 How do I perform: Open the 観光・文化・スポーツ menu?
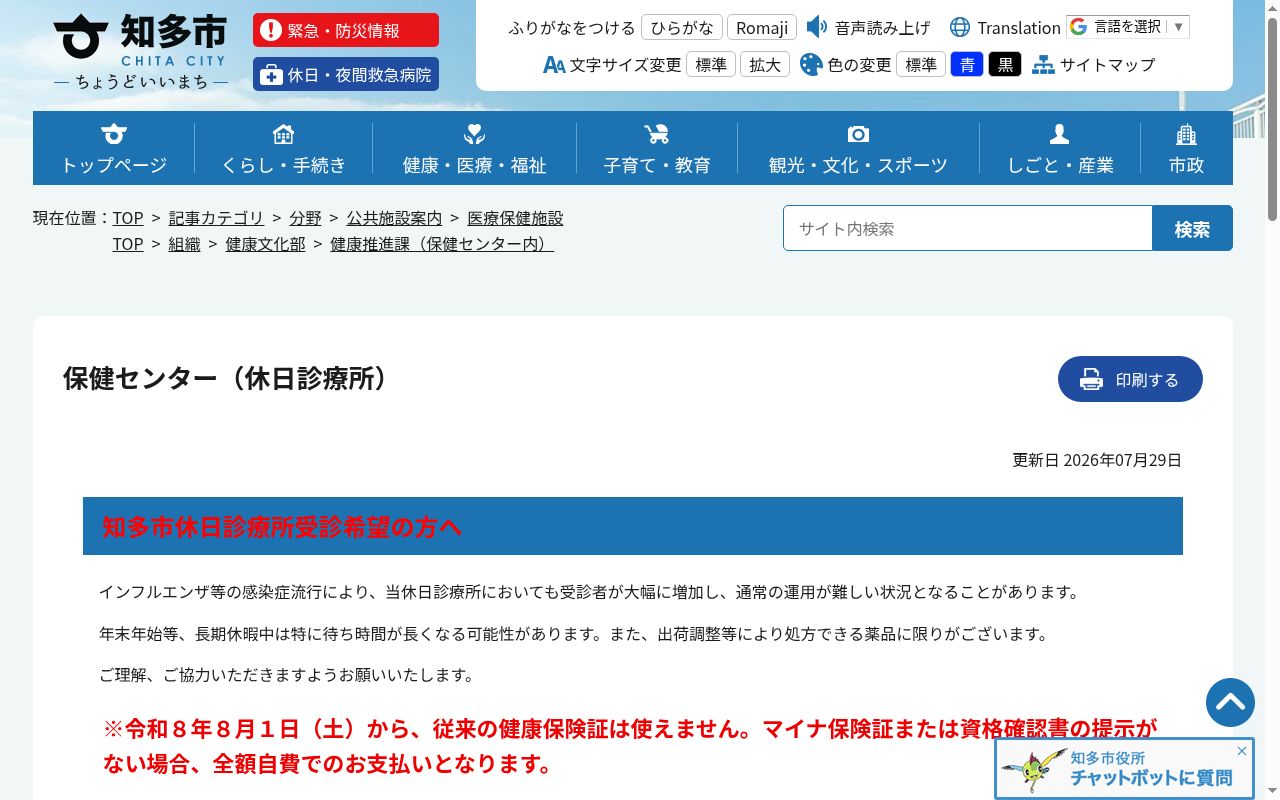coord(858,149)
